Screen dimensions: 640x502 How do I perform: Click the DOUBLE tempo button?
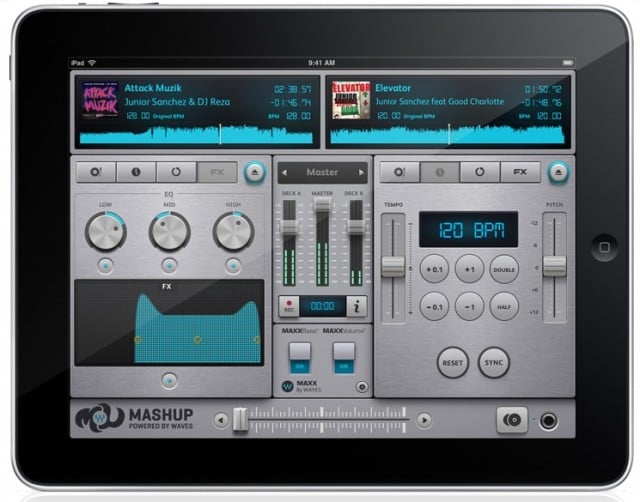504,269
